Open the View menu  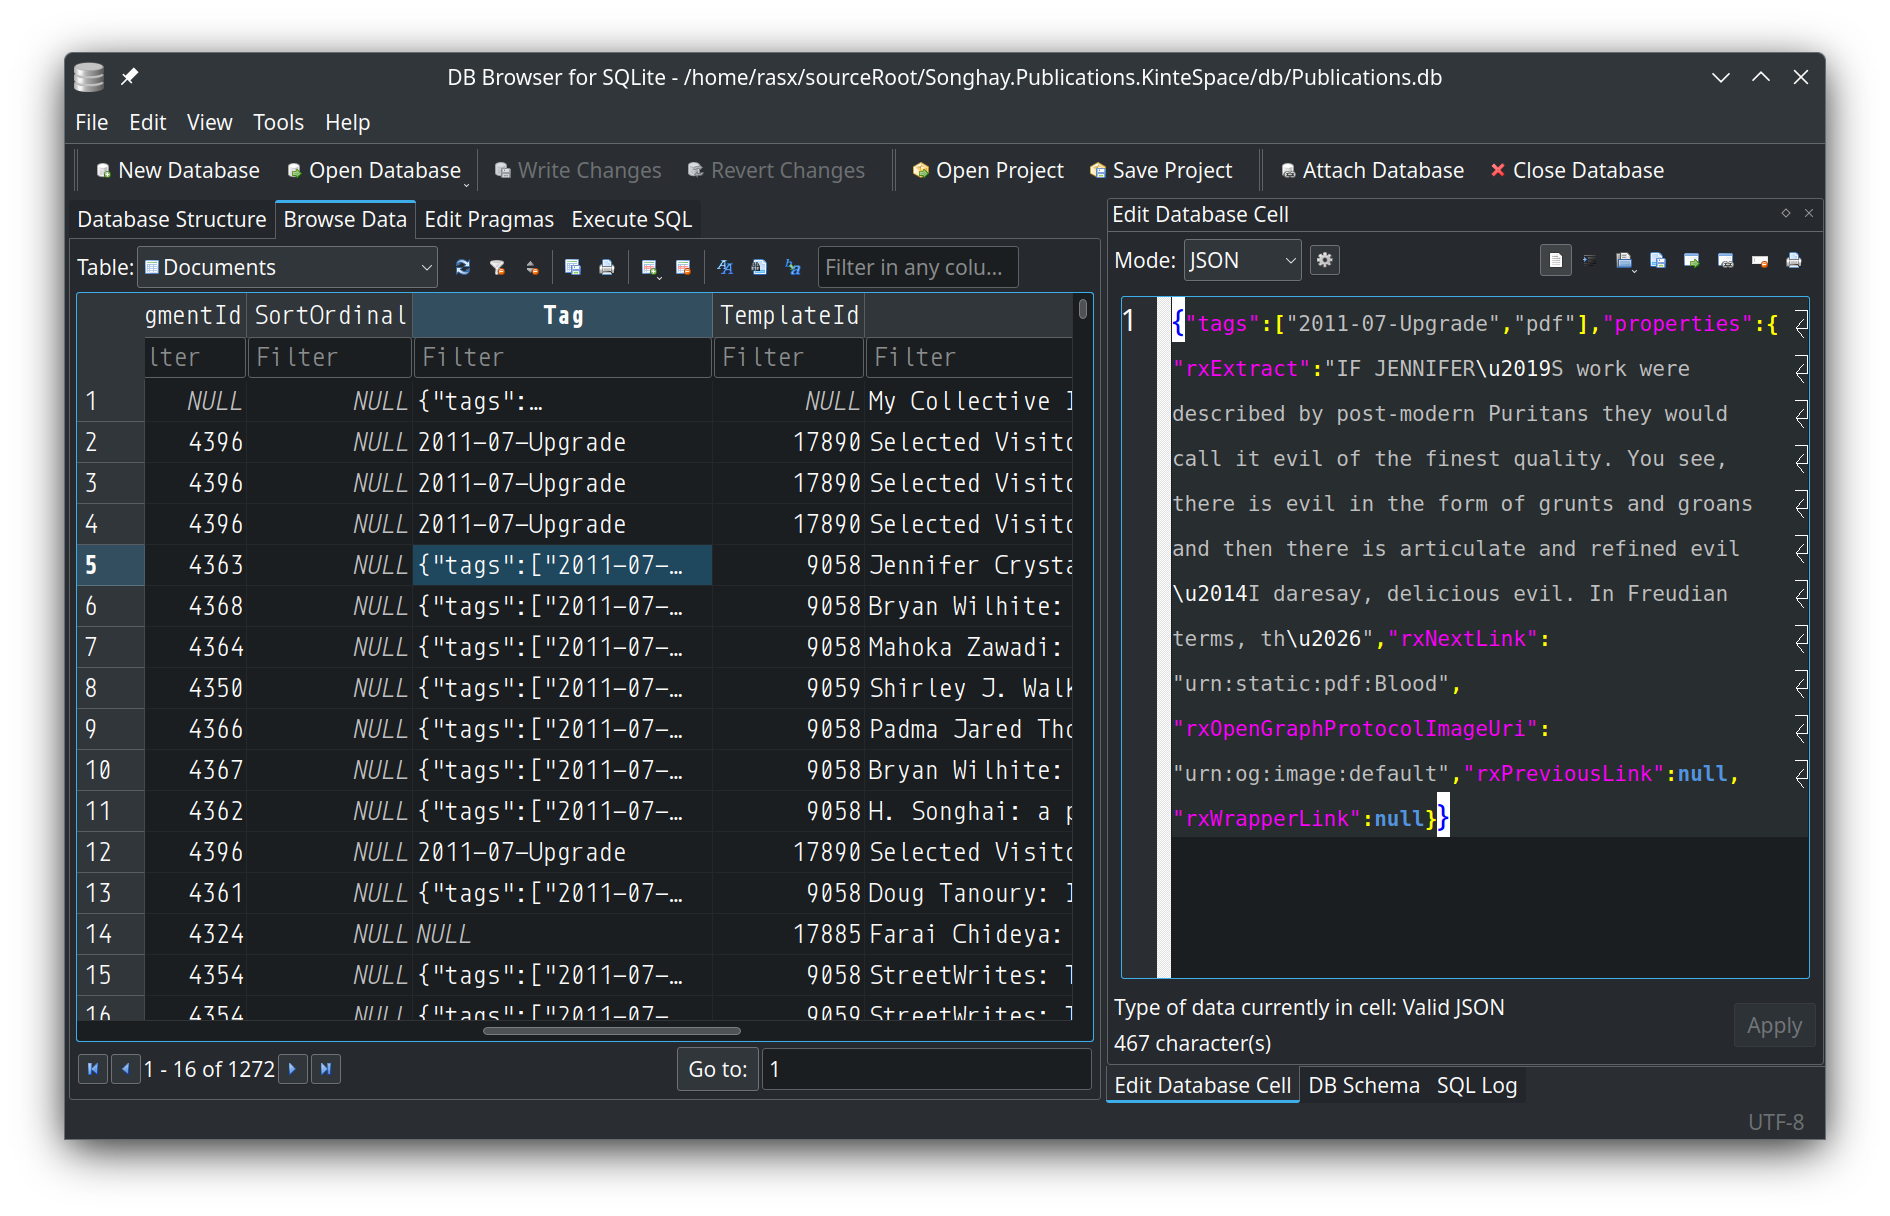pos(210,122)
